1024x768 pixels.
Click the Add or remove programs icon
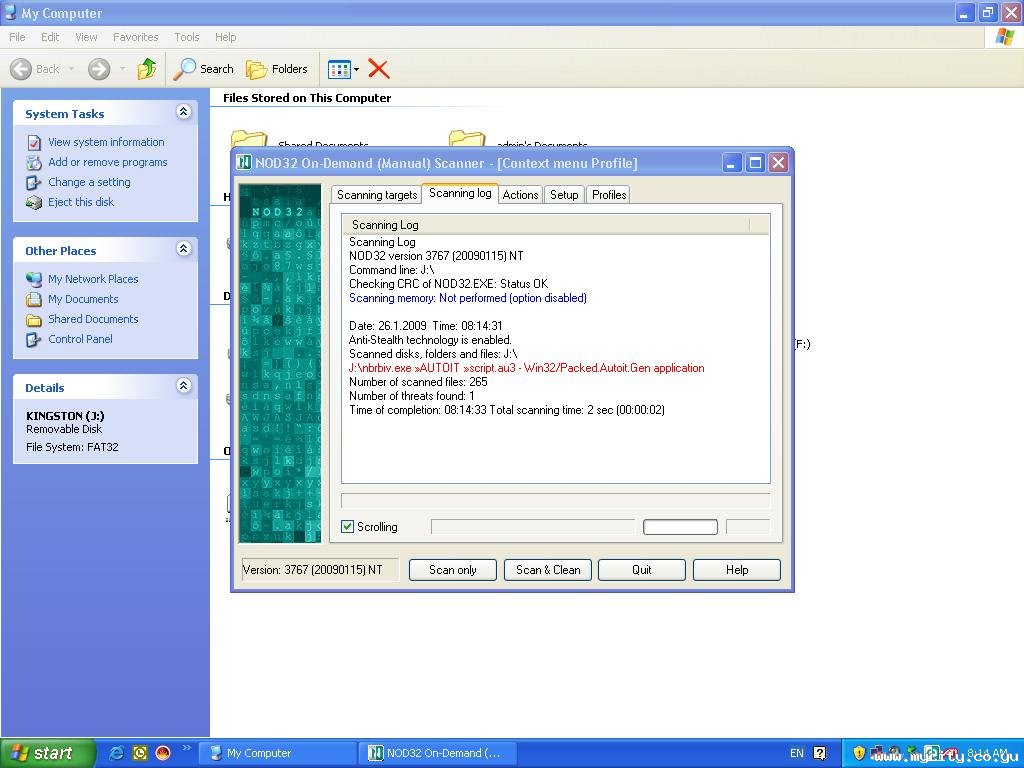click(34, 163)
